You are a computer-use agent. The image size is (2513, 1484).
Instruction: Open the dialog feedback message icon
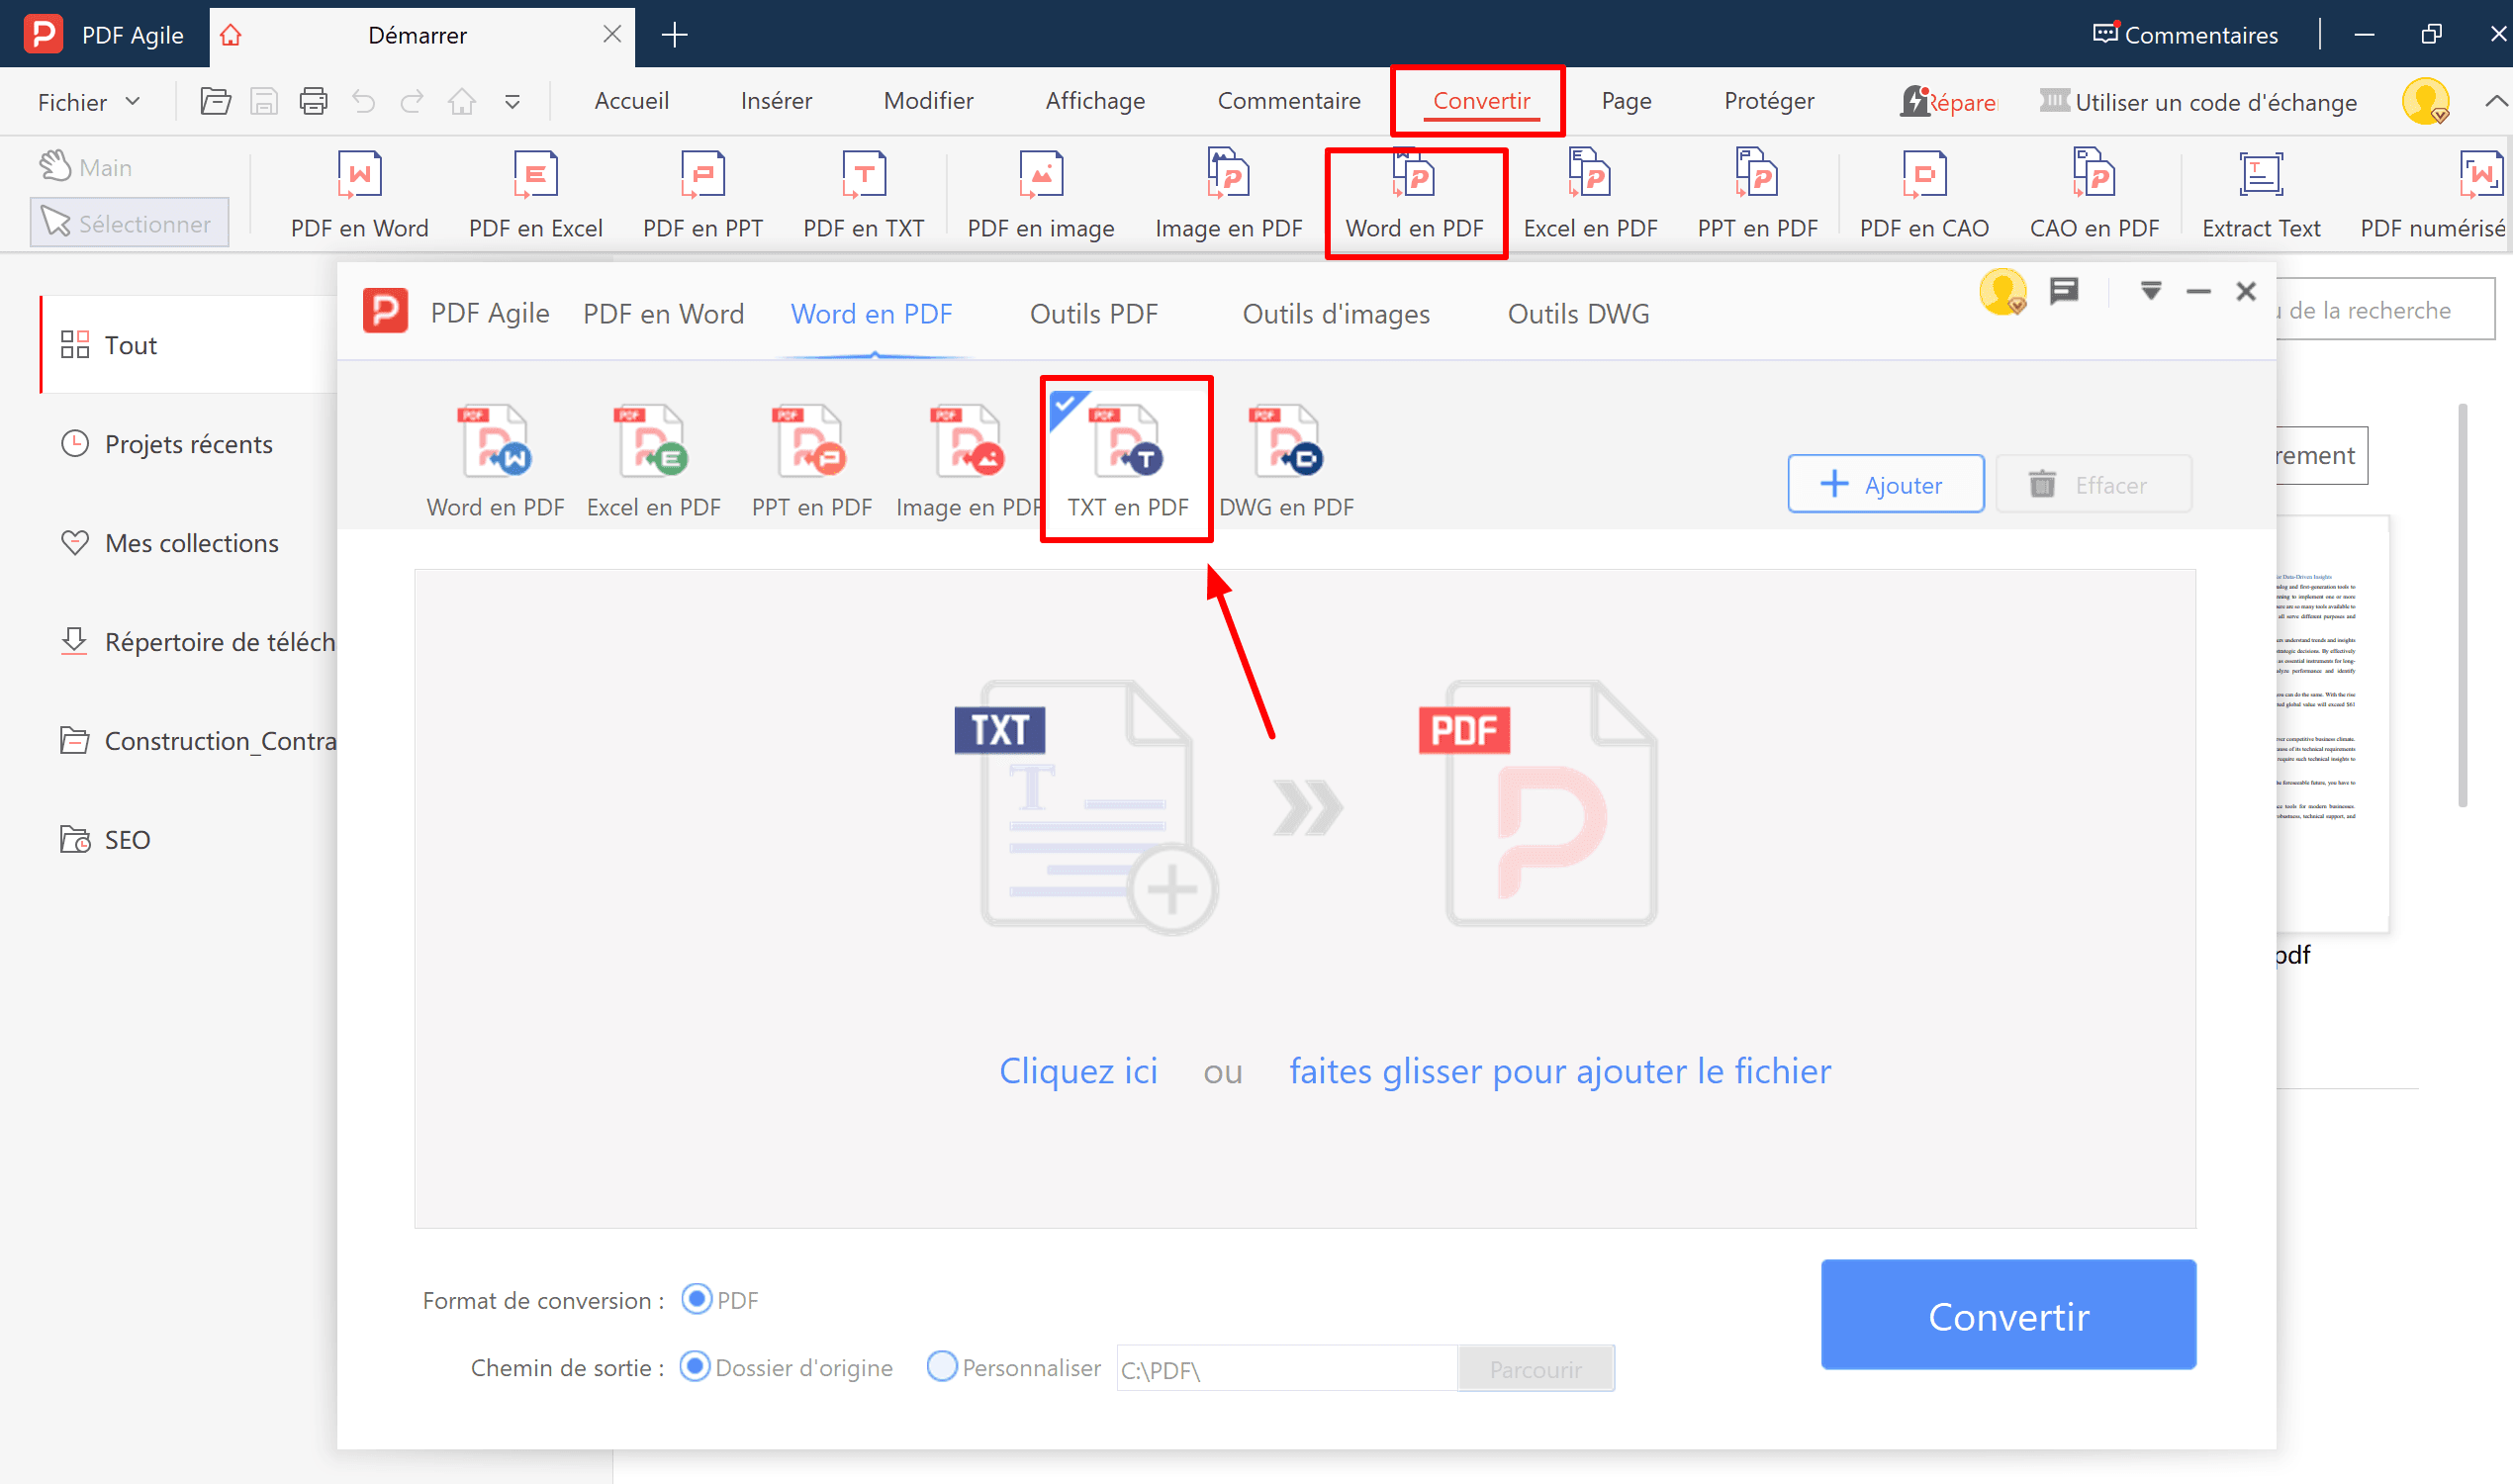2063,291
